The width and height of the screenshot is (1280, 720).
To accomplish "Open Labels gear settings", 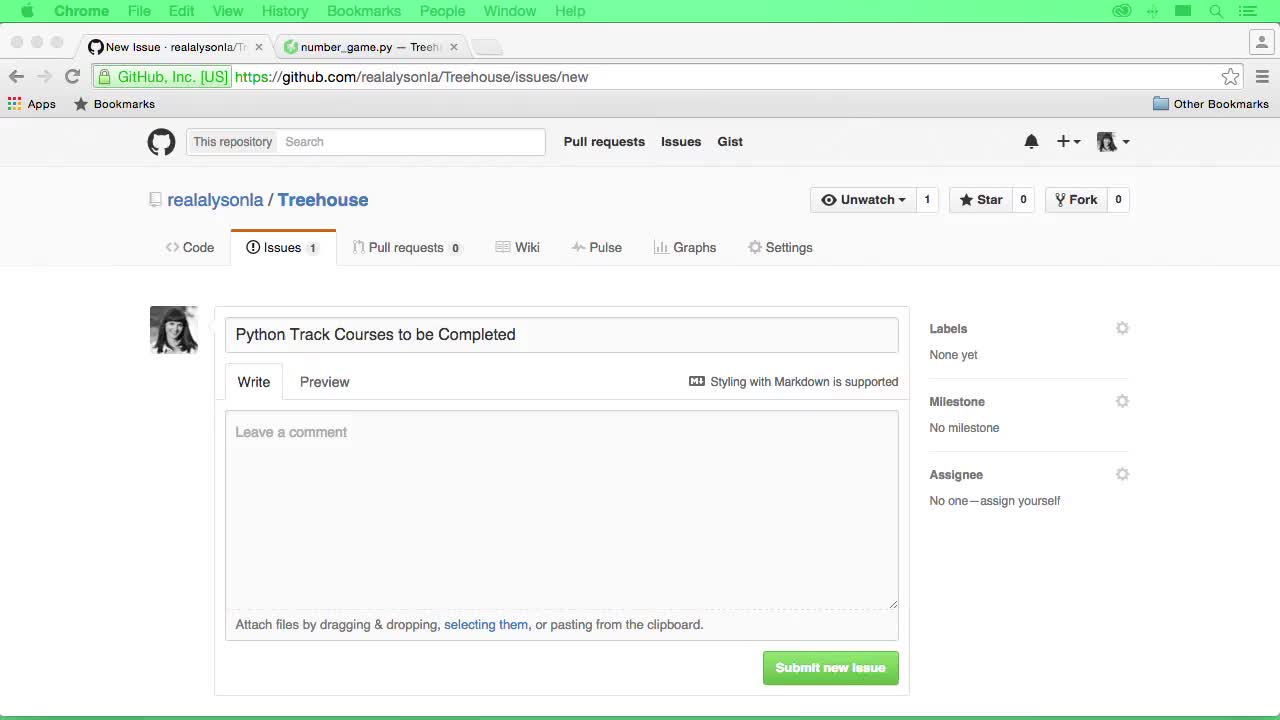I will click(1122, 328).
